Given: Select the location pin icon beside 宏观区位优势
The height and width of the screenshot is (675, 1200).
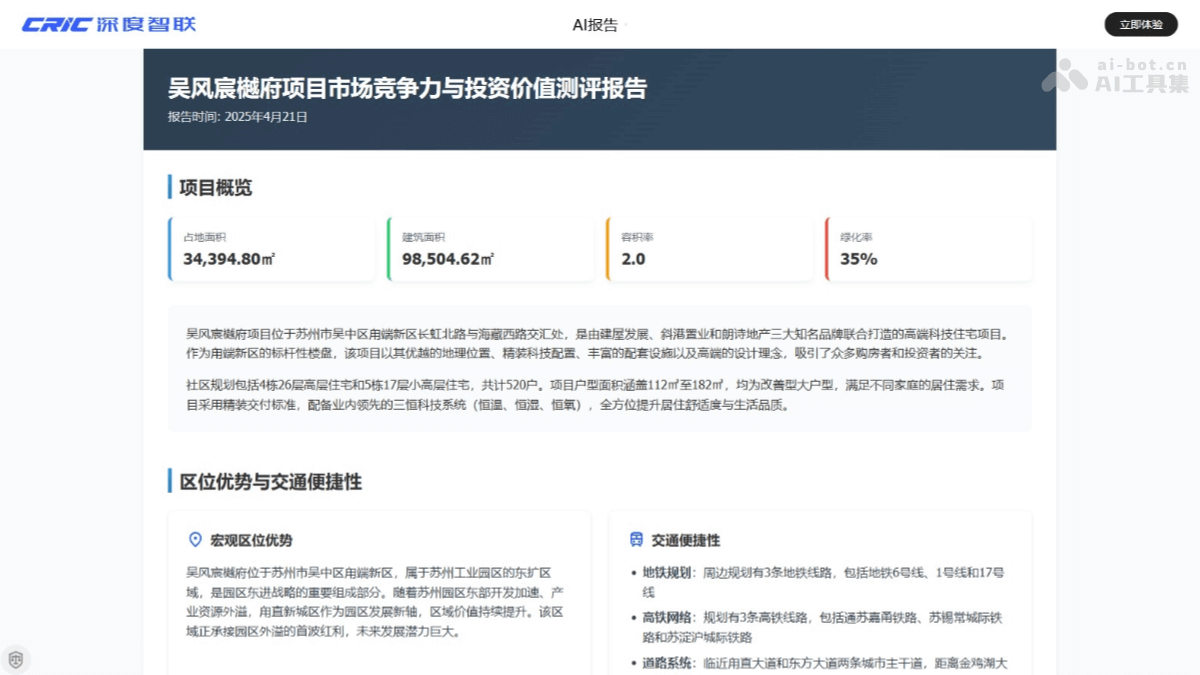Looking at the screenshot, I should coord(197,539).
